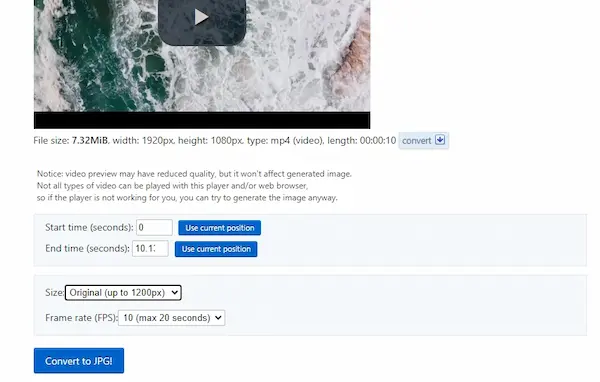Click the black control bar under video

pos(202,120)
